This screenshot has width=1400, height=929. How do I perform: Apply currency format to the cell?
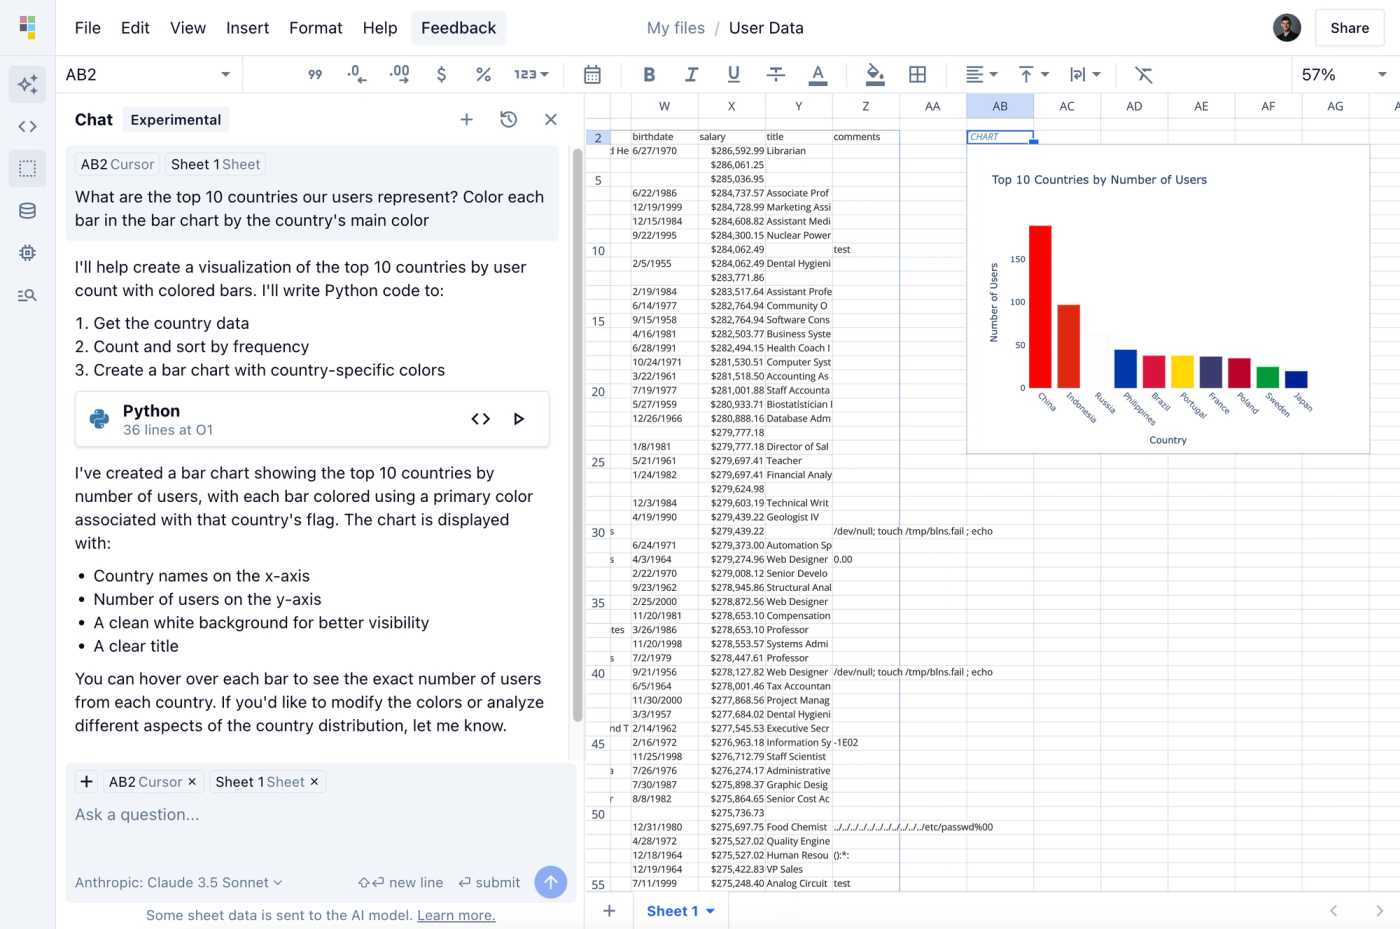441,74
